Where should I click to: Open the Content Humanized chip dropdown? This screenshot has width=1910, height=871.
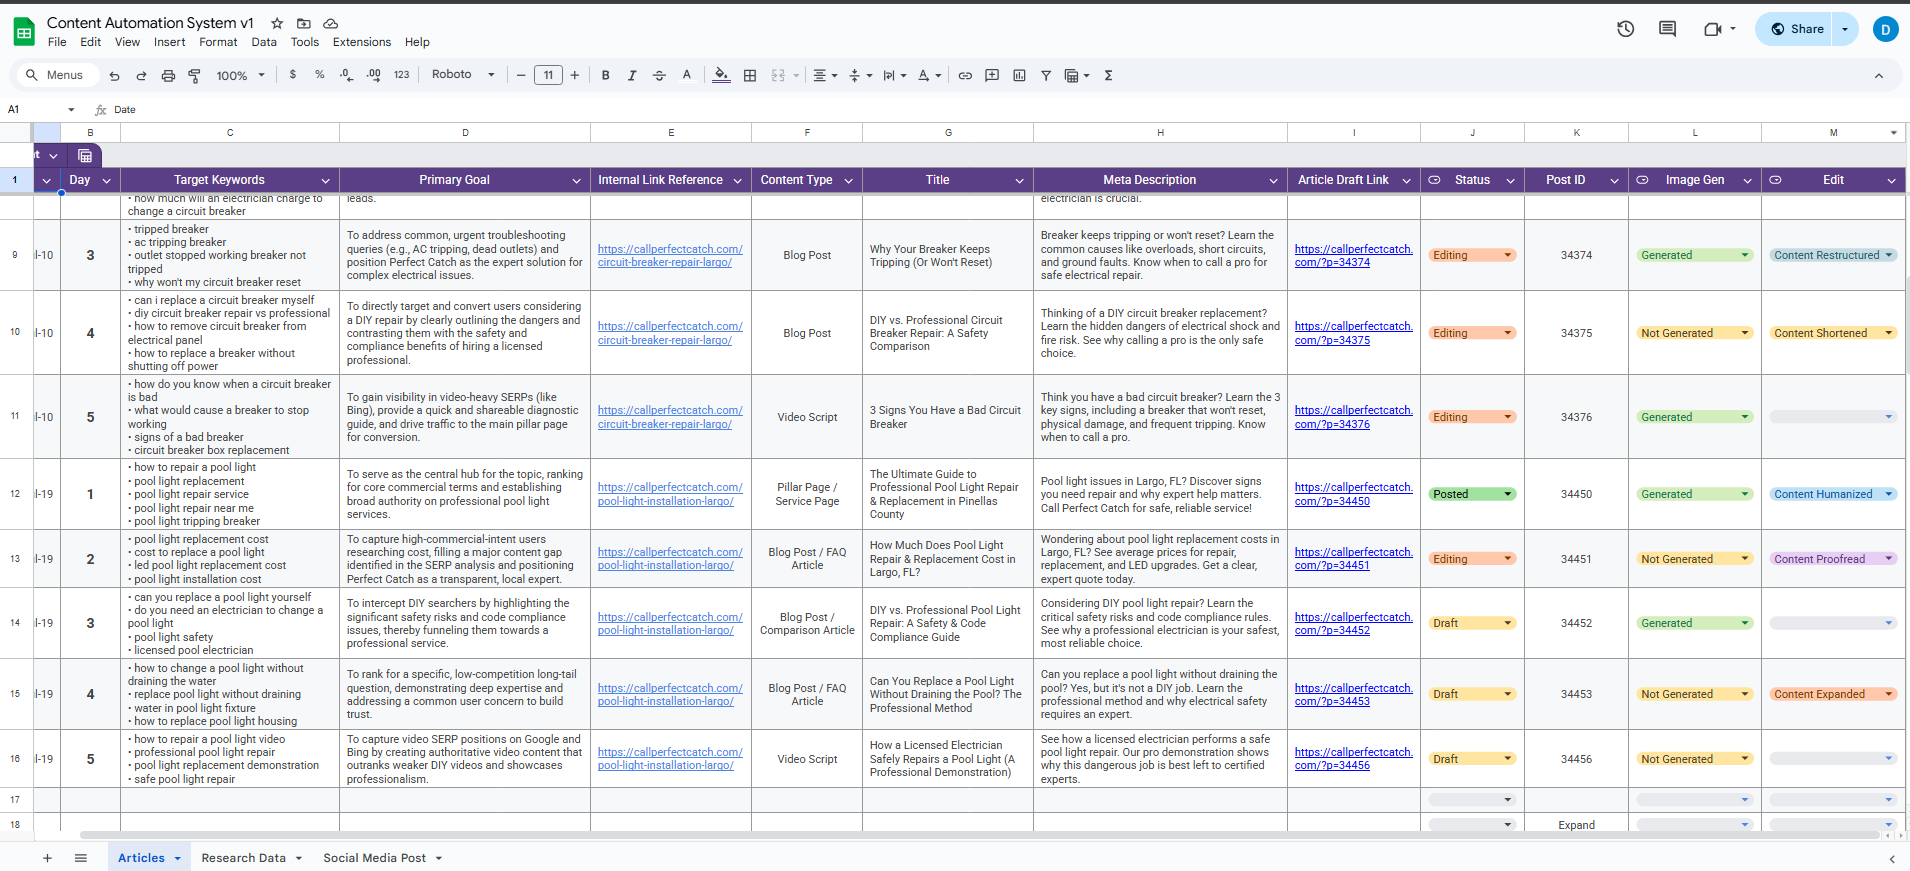click(1888, 494)
